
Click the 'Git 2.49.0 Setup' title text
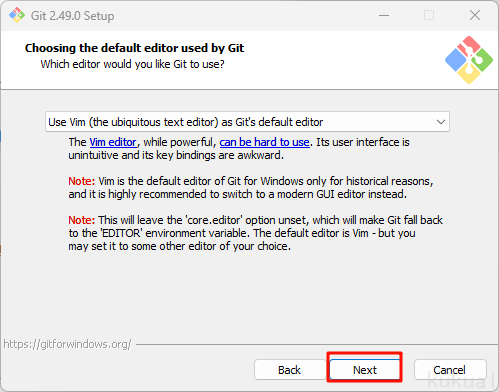click(x=72, y=16)
